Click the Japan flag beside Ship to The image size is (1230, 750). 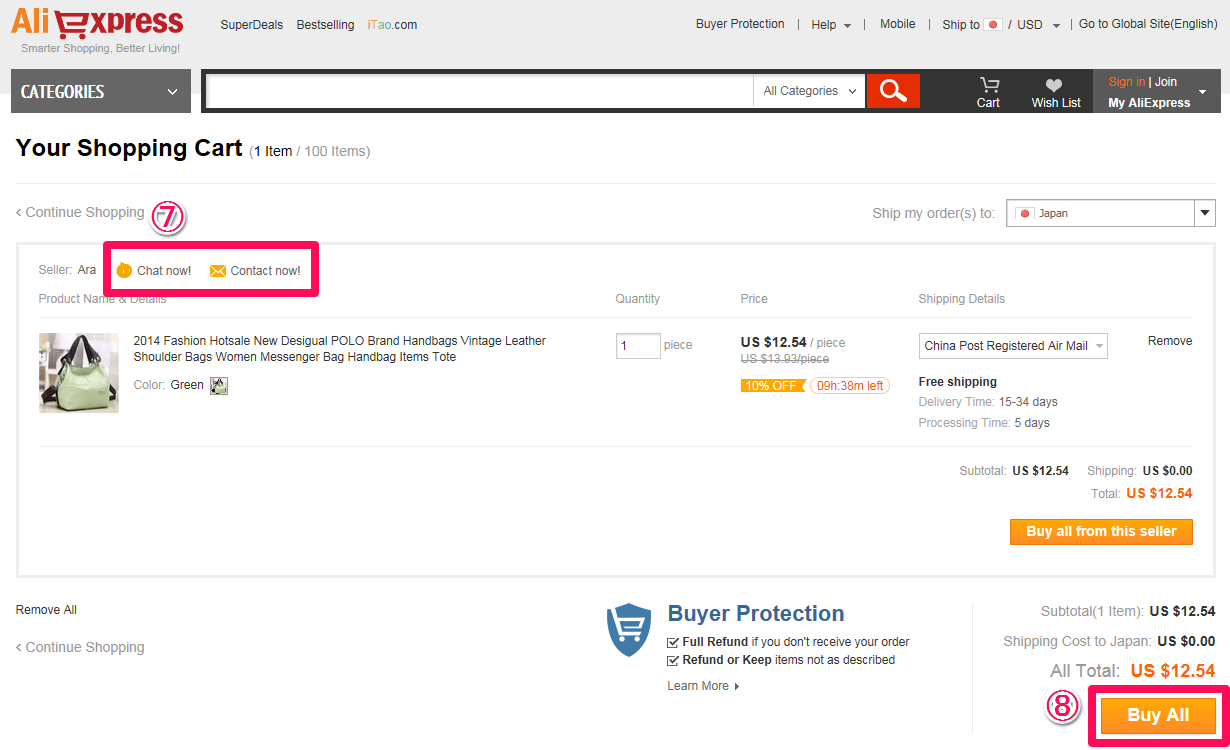click(x=993, y=25)
